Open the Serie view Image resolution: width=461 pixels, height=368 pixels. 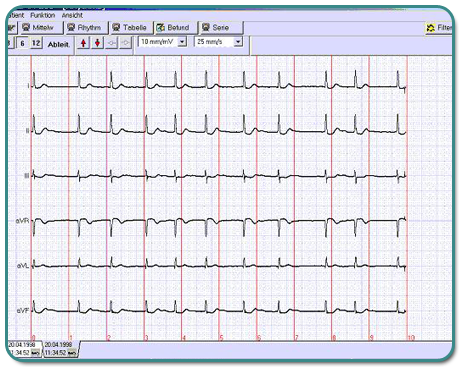(x=221, y=28)
